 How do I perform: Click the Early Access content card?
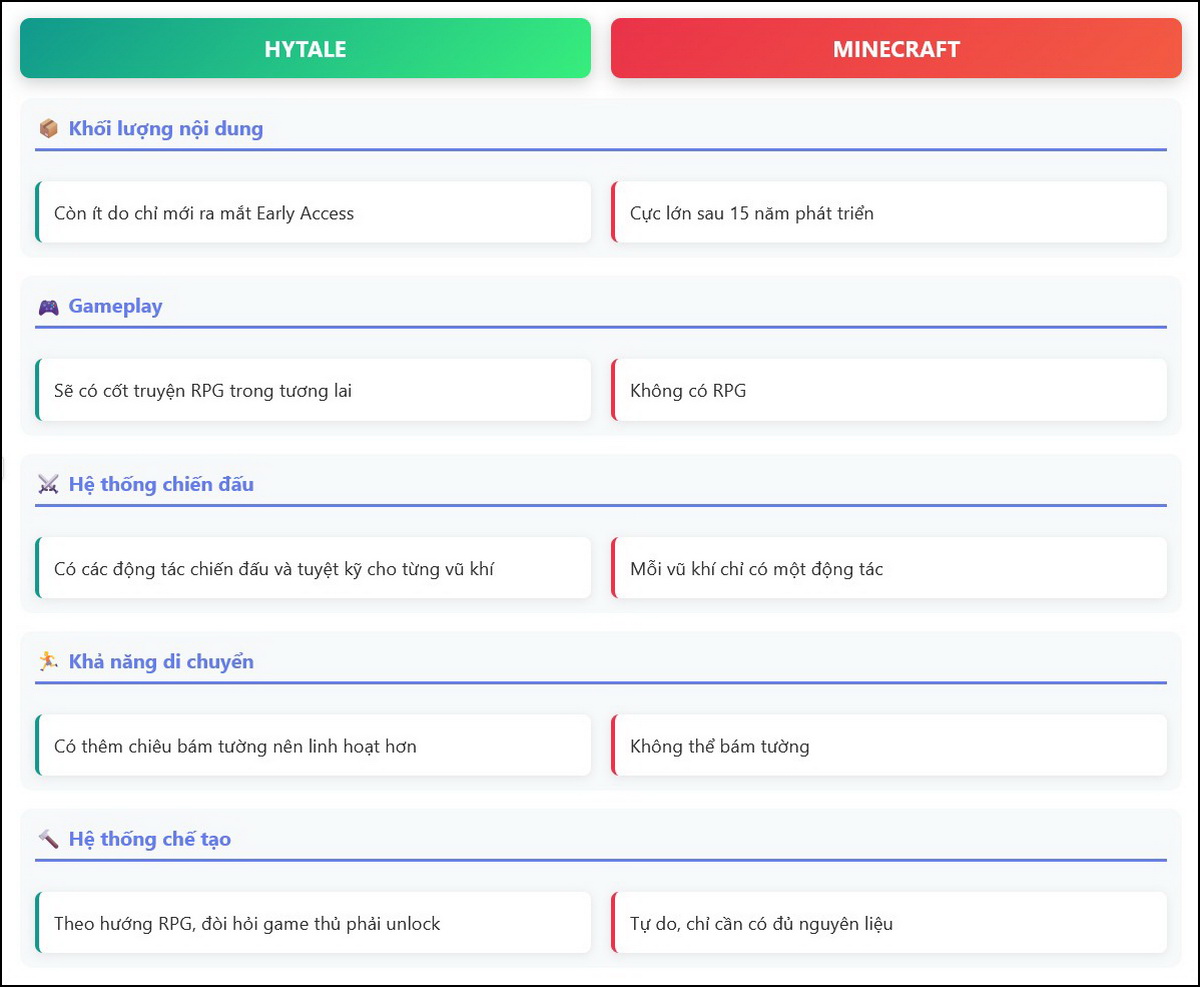click(x=313, y=213)
